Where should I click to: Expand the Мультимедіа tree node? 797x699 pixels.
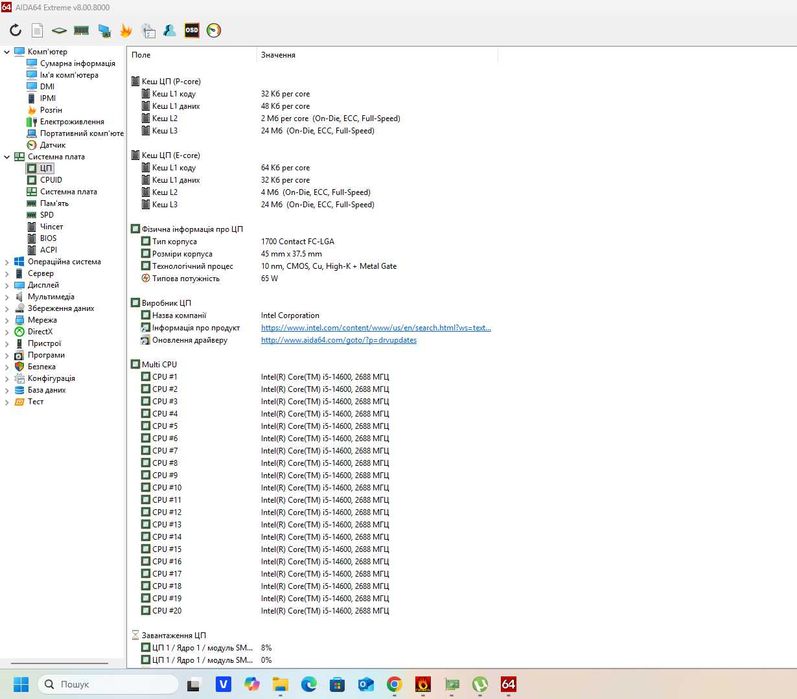click(x=7, y=297)
